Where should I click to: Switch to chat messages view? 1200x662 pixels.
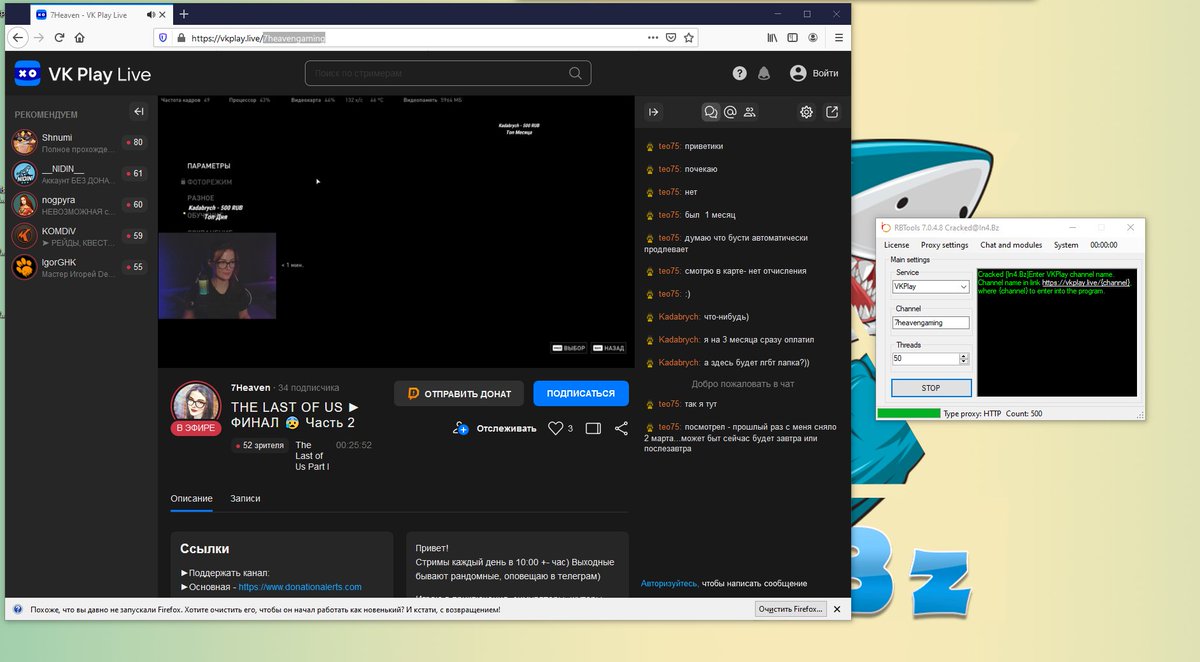pos(711,112)
